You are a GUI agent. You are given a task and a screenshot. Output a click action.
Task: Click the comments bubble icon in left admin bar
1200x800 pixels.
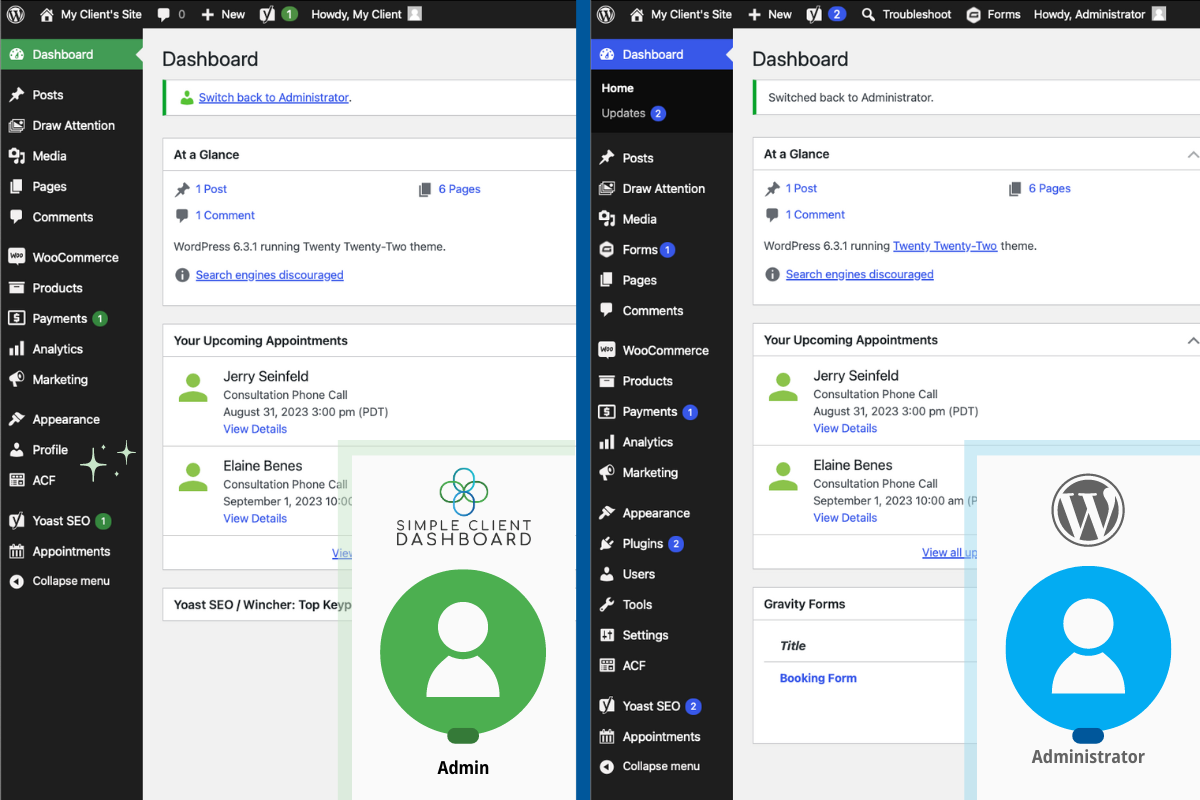[x=164, y=14]
